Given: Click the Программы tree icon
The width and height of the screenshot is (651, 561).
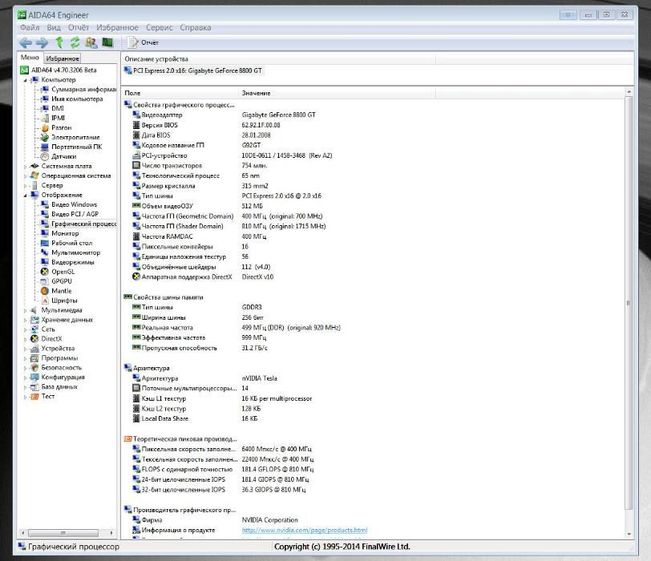Looking at the screenshot, I should 35,358.
